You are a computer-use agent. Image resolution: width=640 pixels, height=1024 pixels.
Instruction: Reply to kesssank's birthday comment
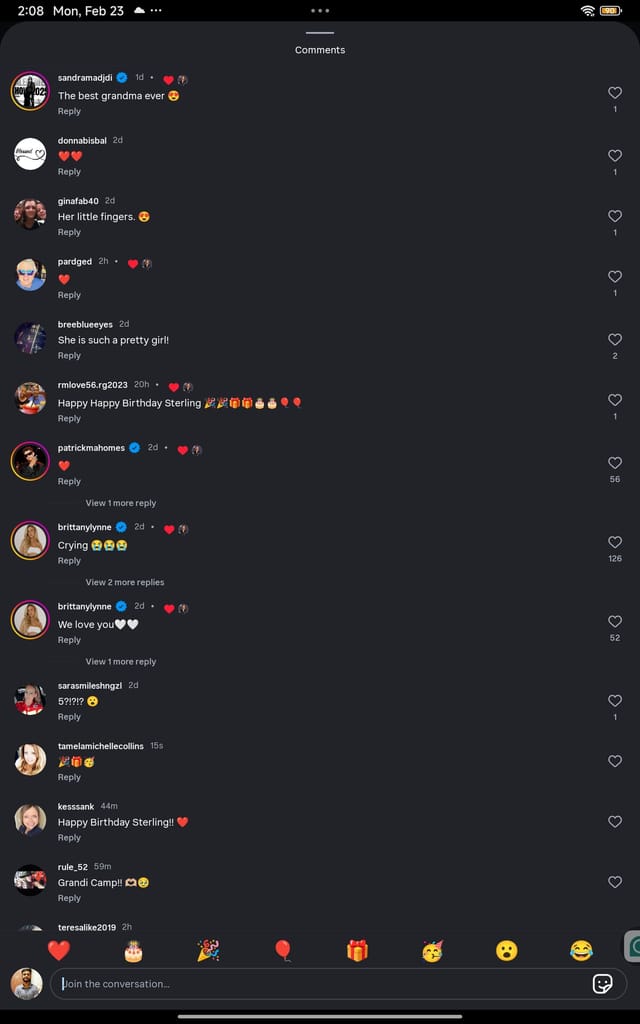click(69, 838)
